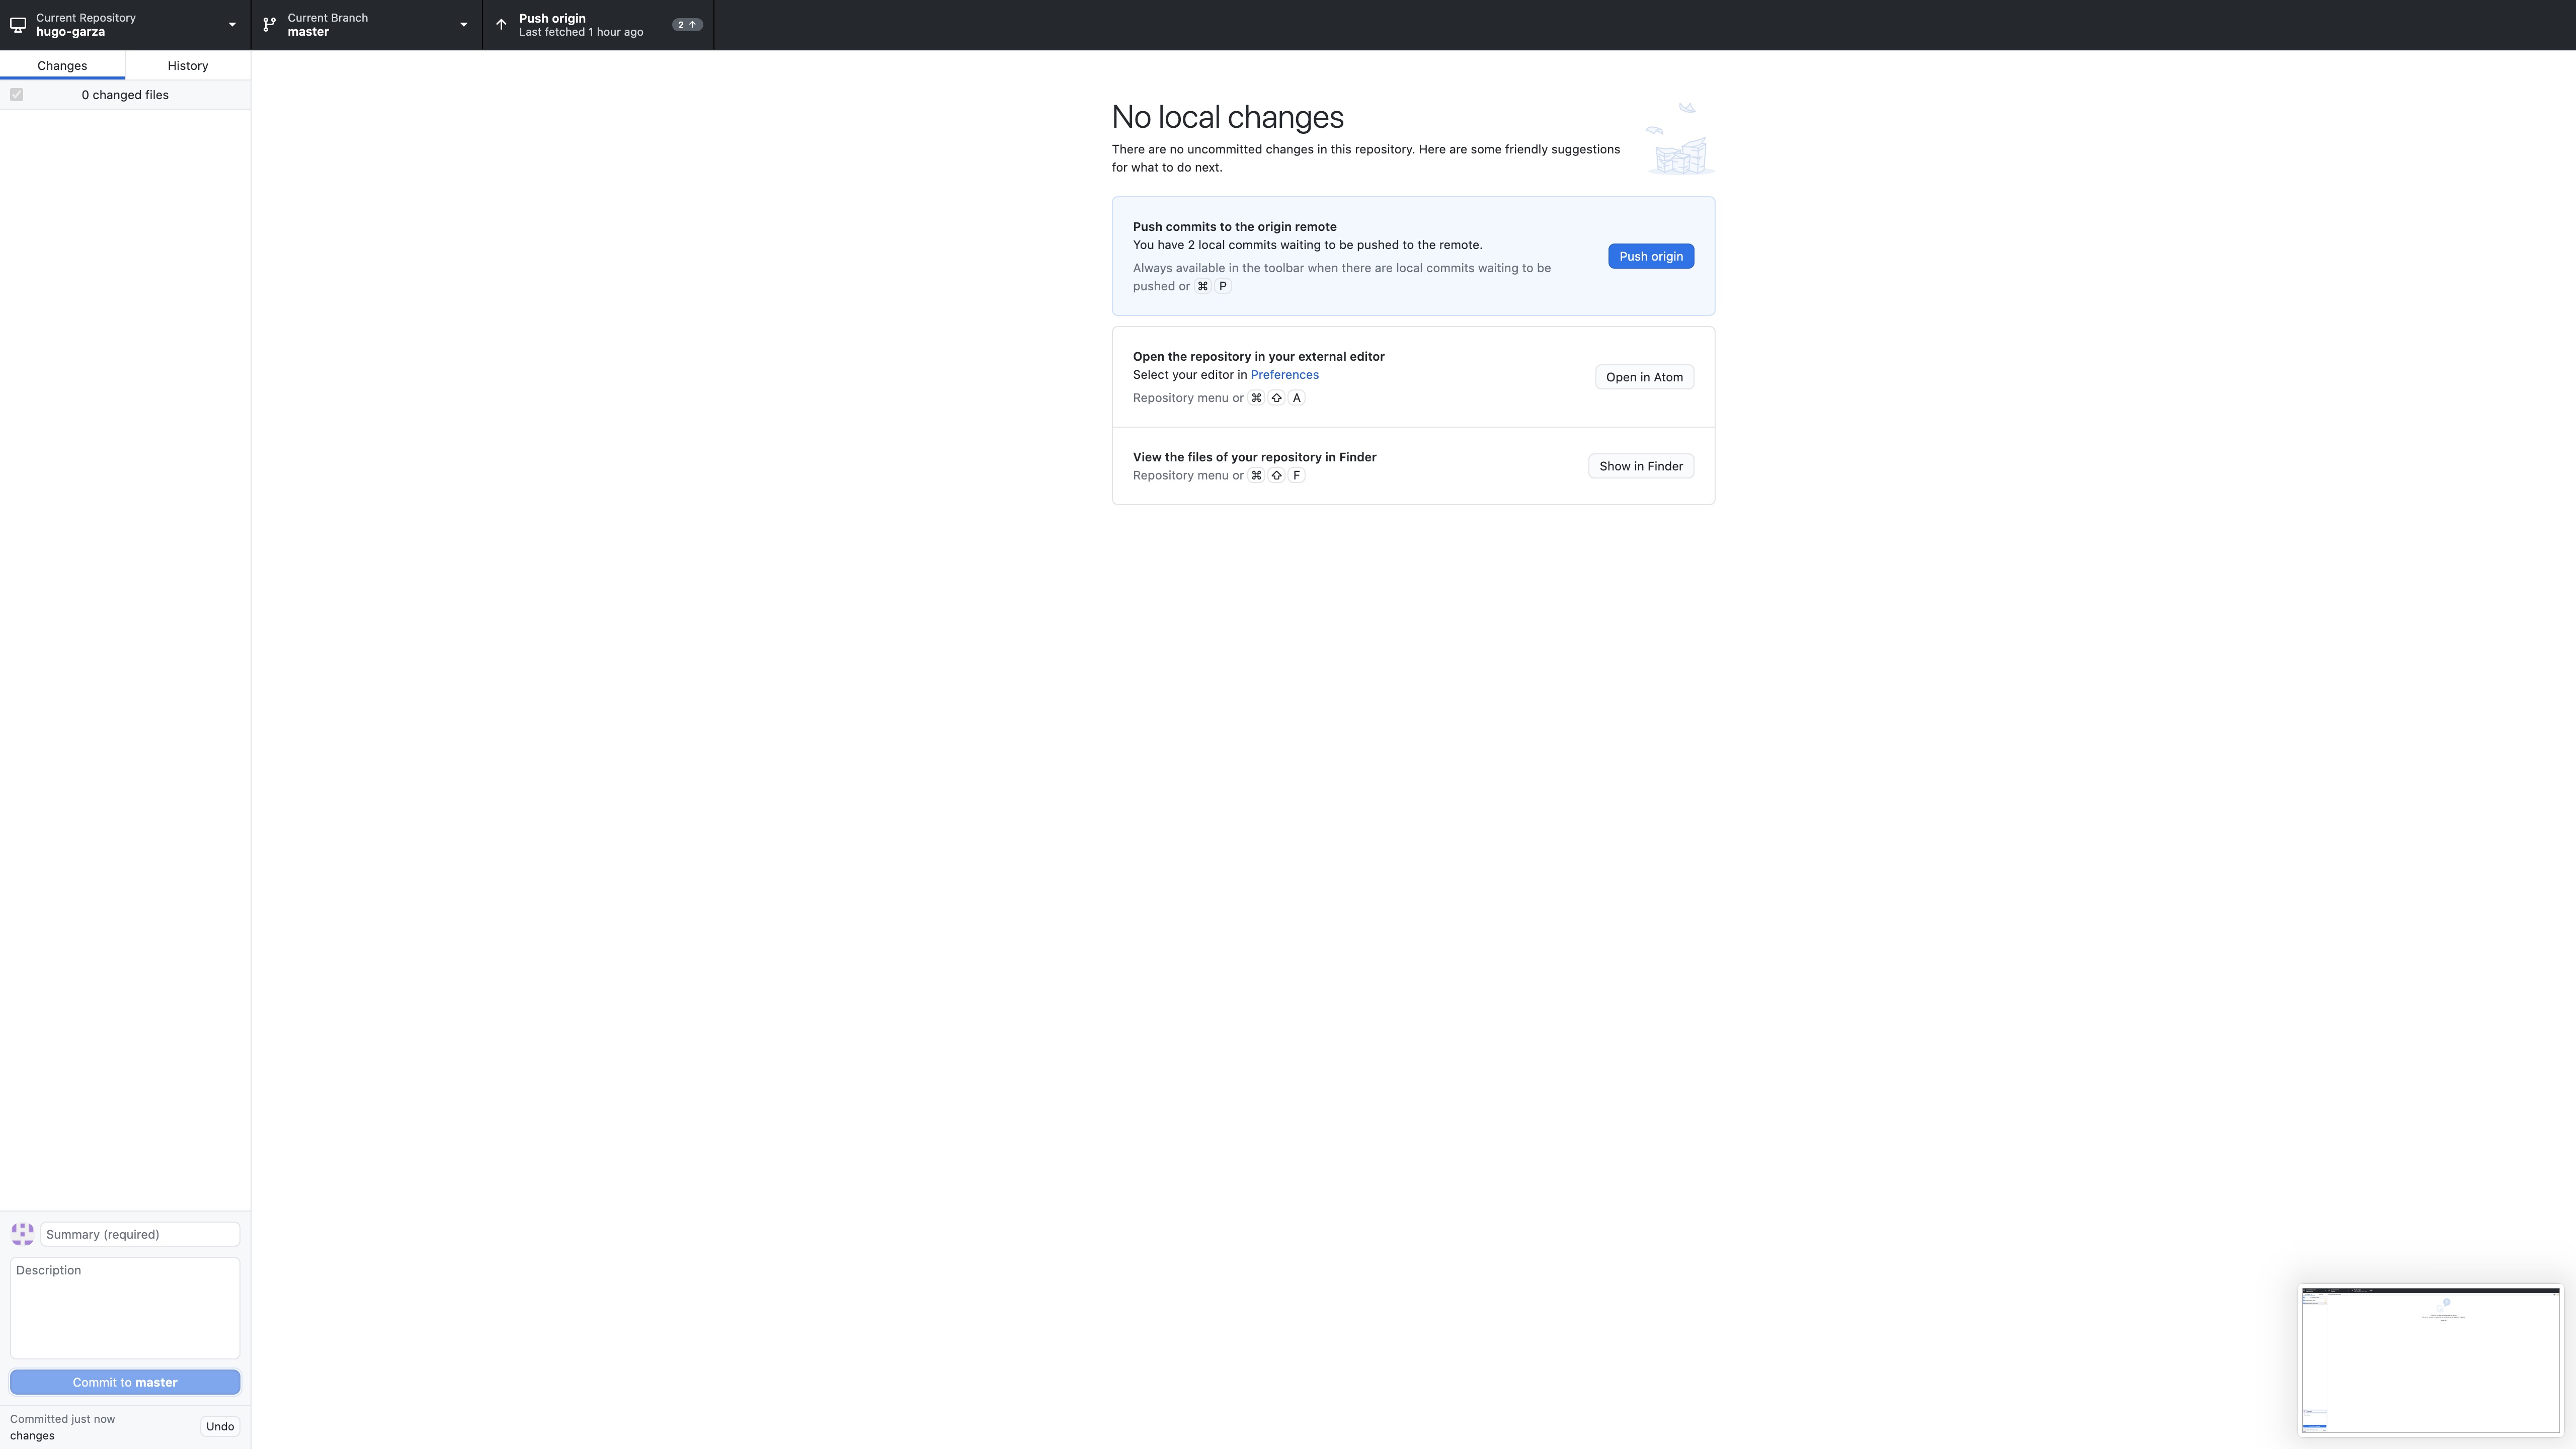Click the '2' unpushed commits badge
The image size is (2576, 1449).
[x=686, y=25]
